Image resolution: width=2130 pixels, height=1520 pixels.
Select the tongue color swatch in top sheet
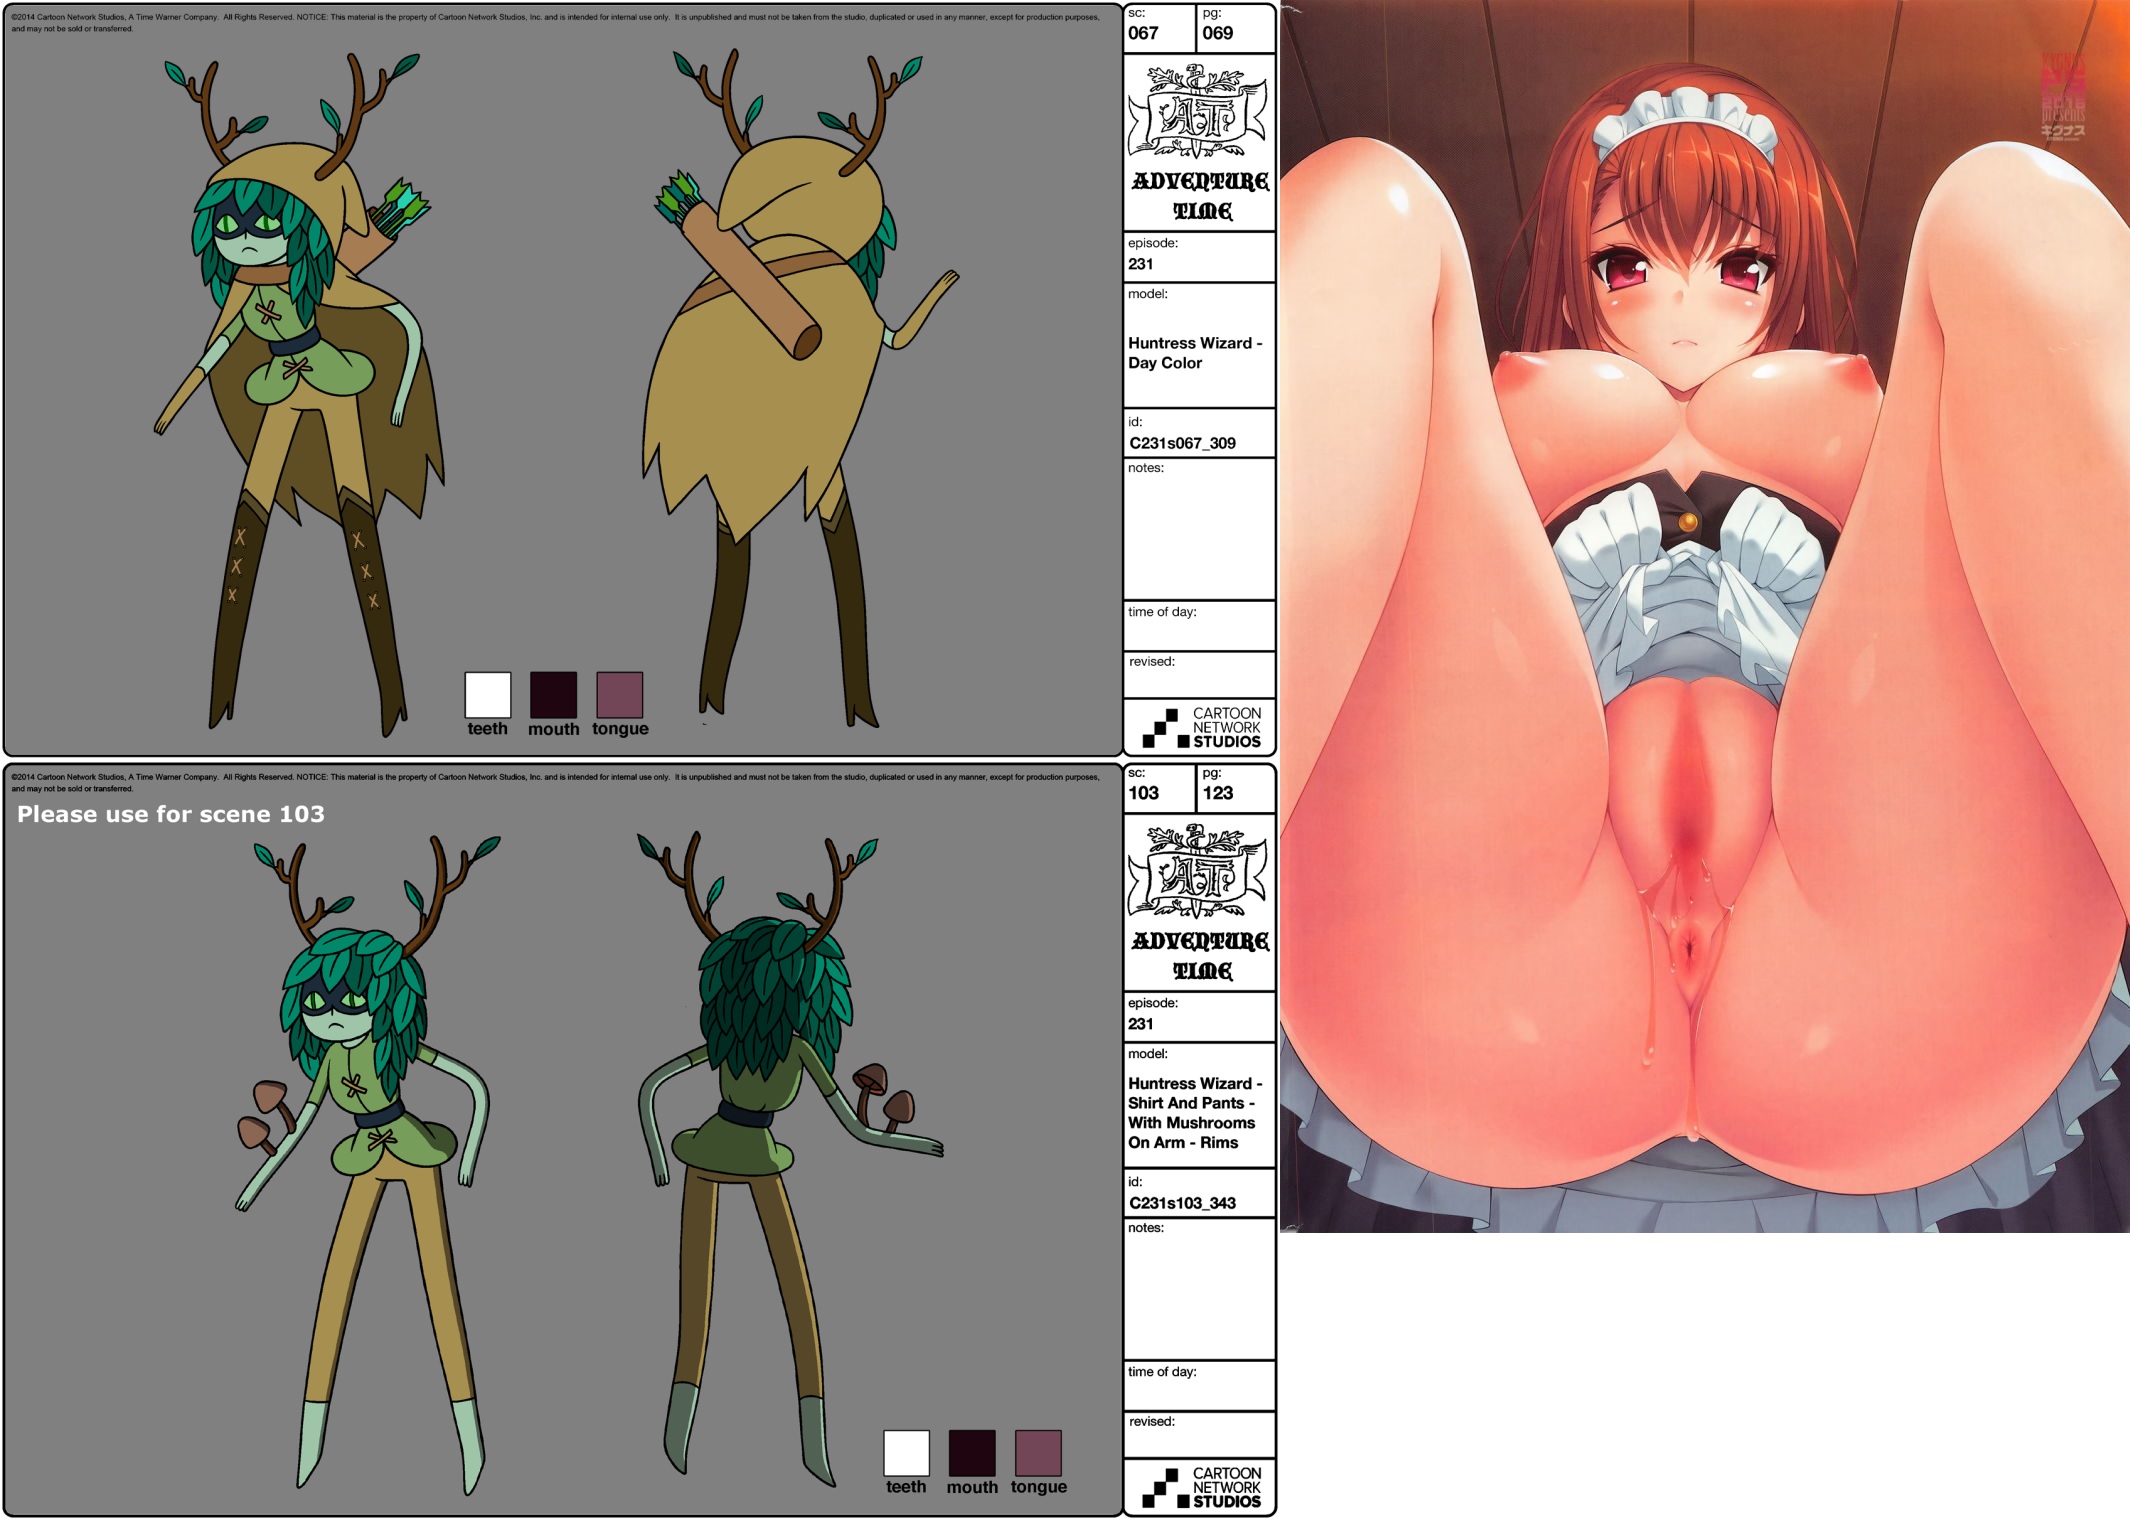[x=619, y=694]
